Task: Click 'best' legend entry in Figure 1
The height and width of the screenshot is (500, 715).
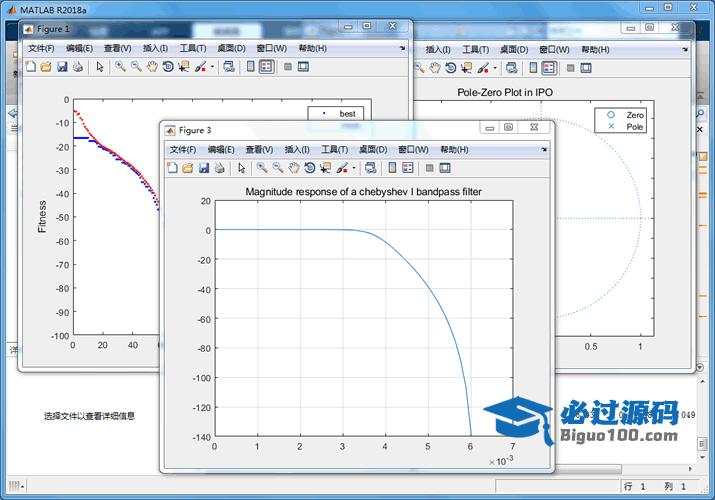Action: (x=347, y=114)
